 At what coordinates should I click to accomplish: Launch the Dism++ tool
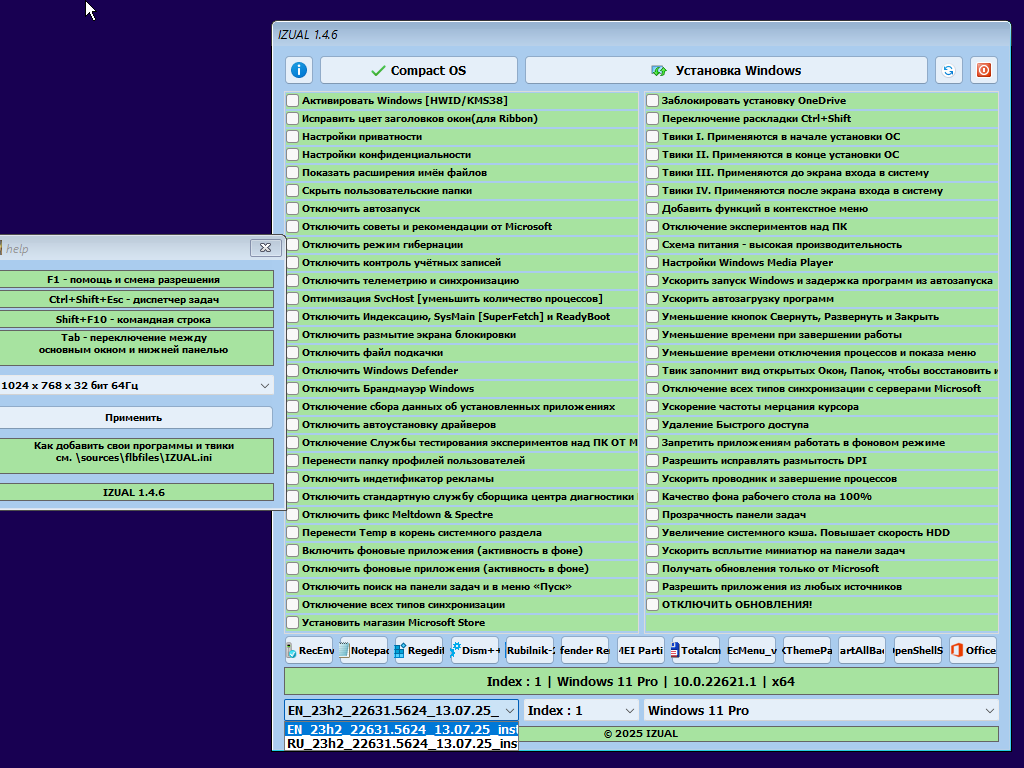475,650
